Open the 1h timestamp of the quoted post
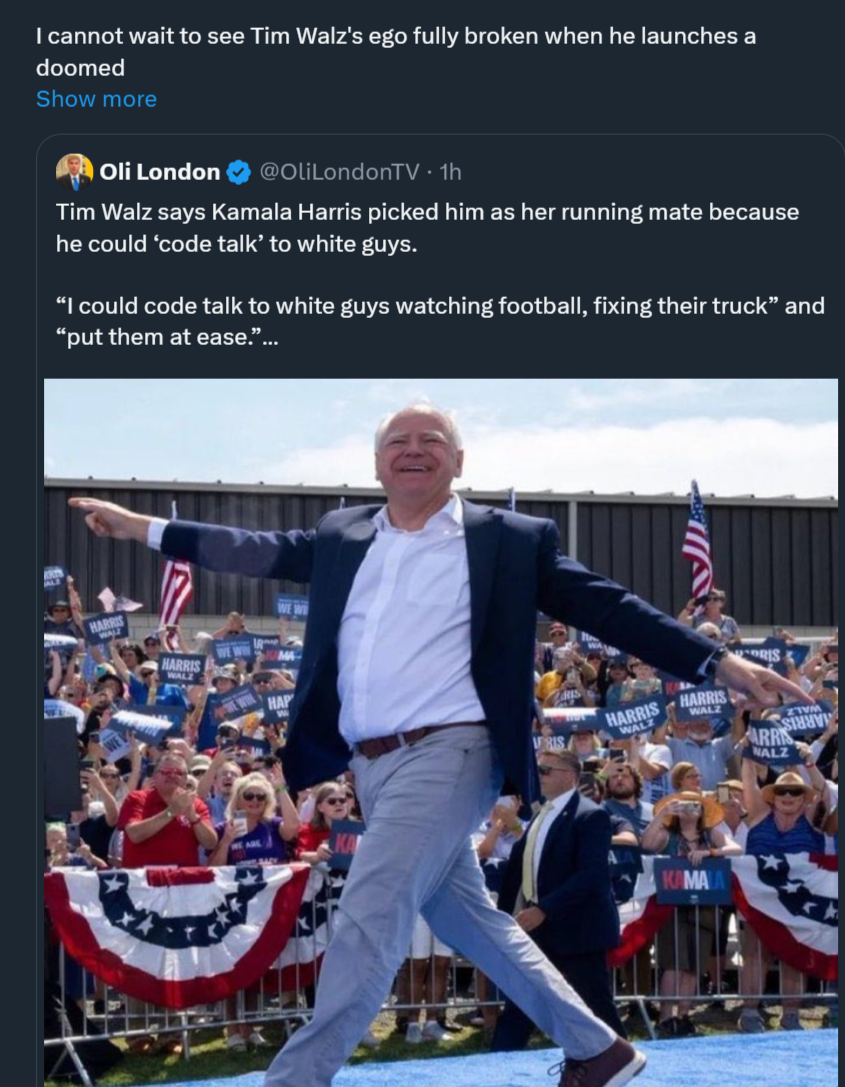845x1087 pixels. (451, 172)
